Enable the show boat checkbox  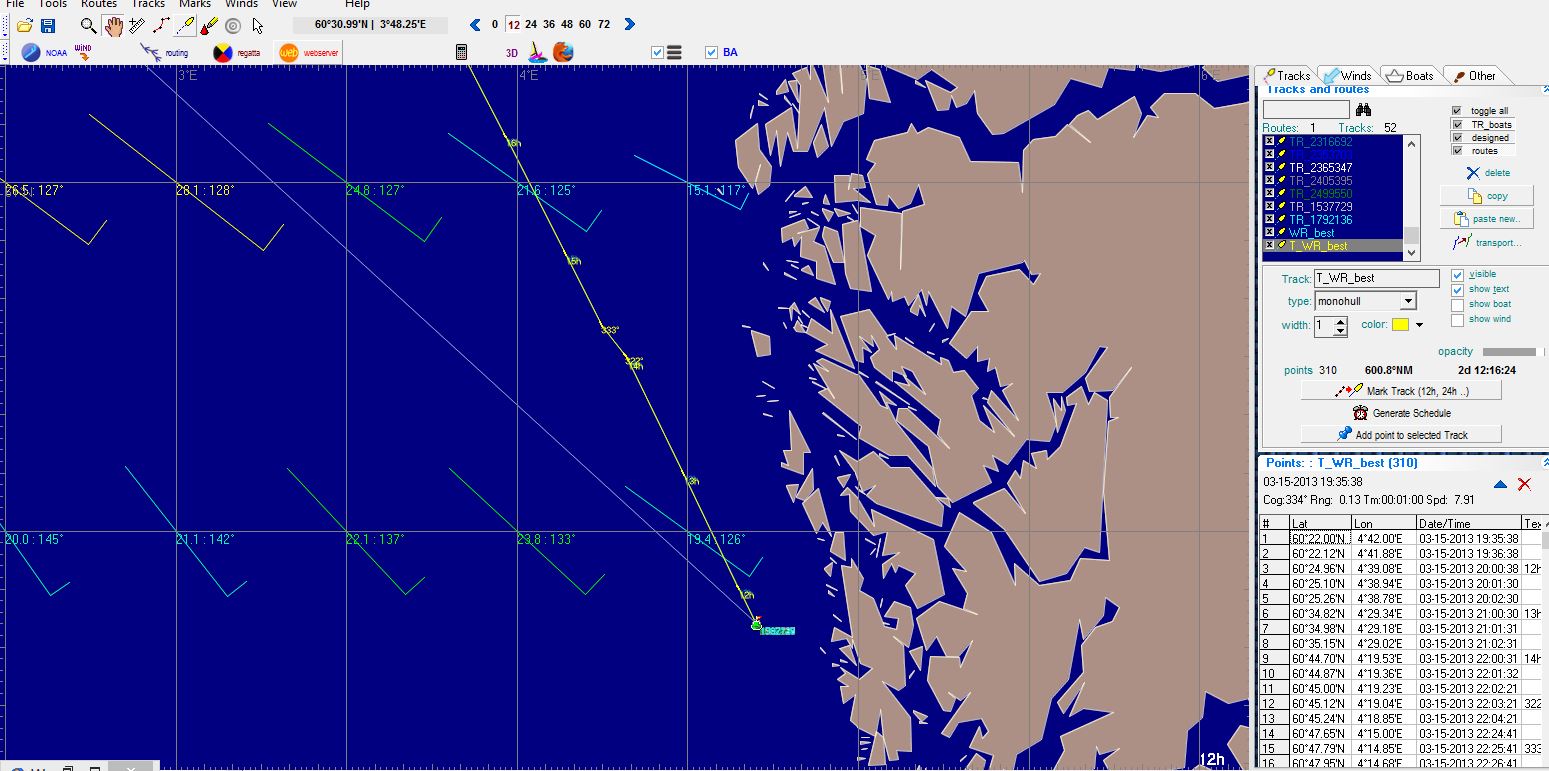coord(1457,305)
